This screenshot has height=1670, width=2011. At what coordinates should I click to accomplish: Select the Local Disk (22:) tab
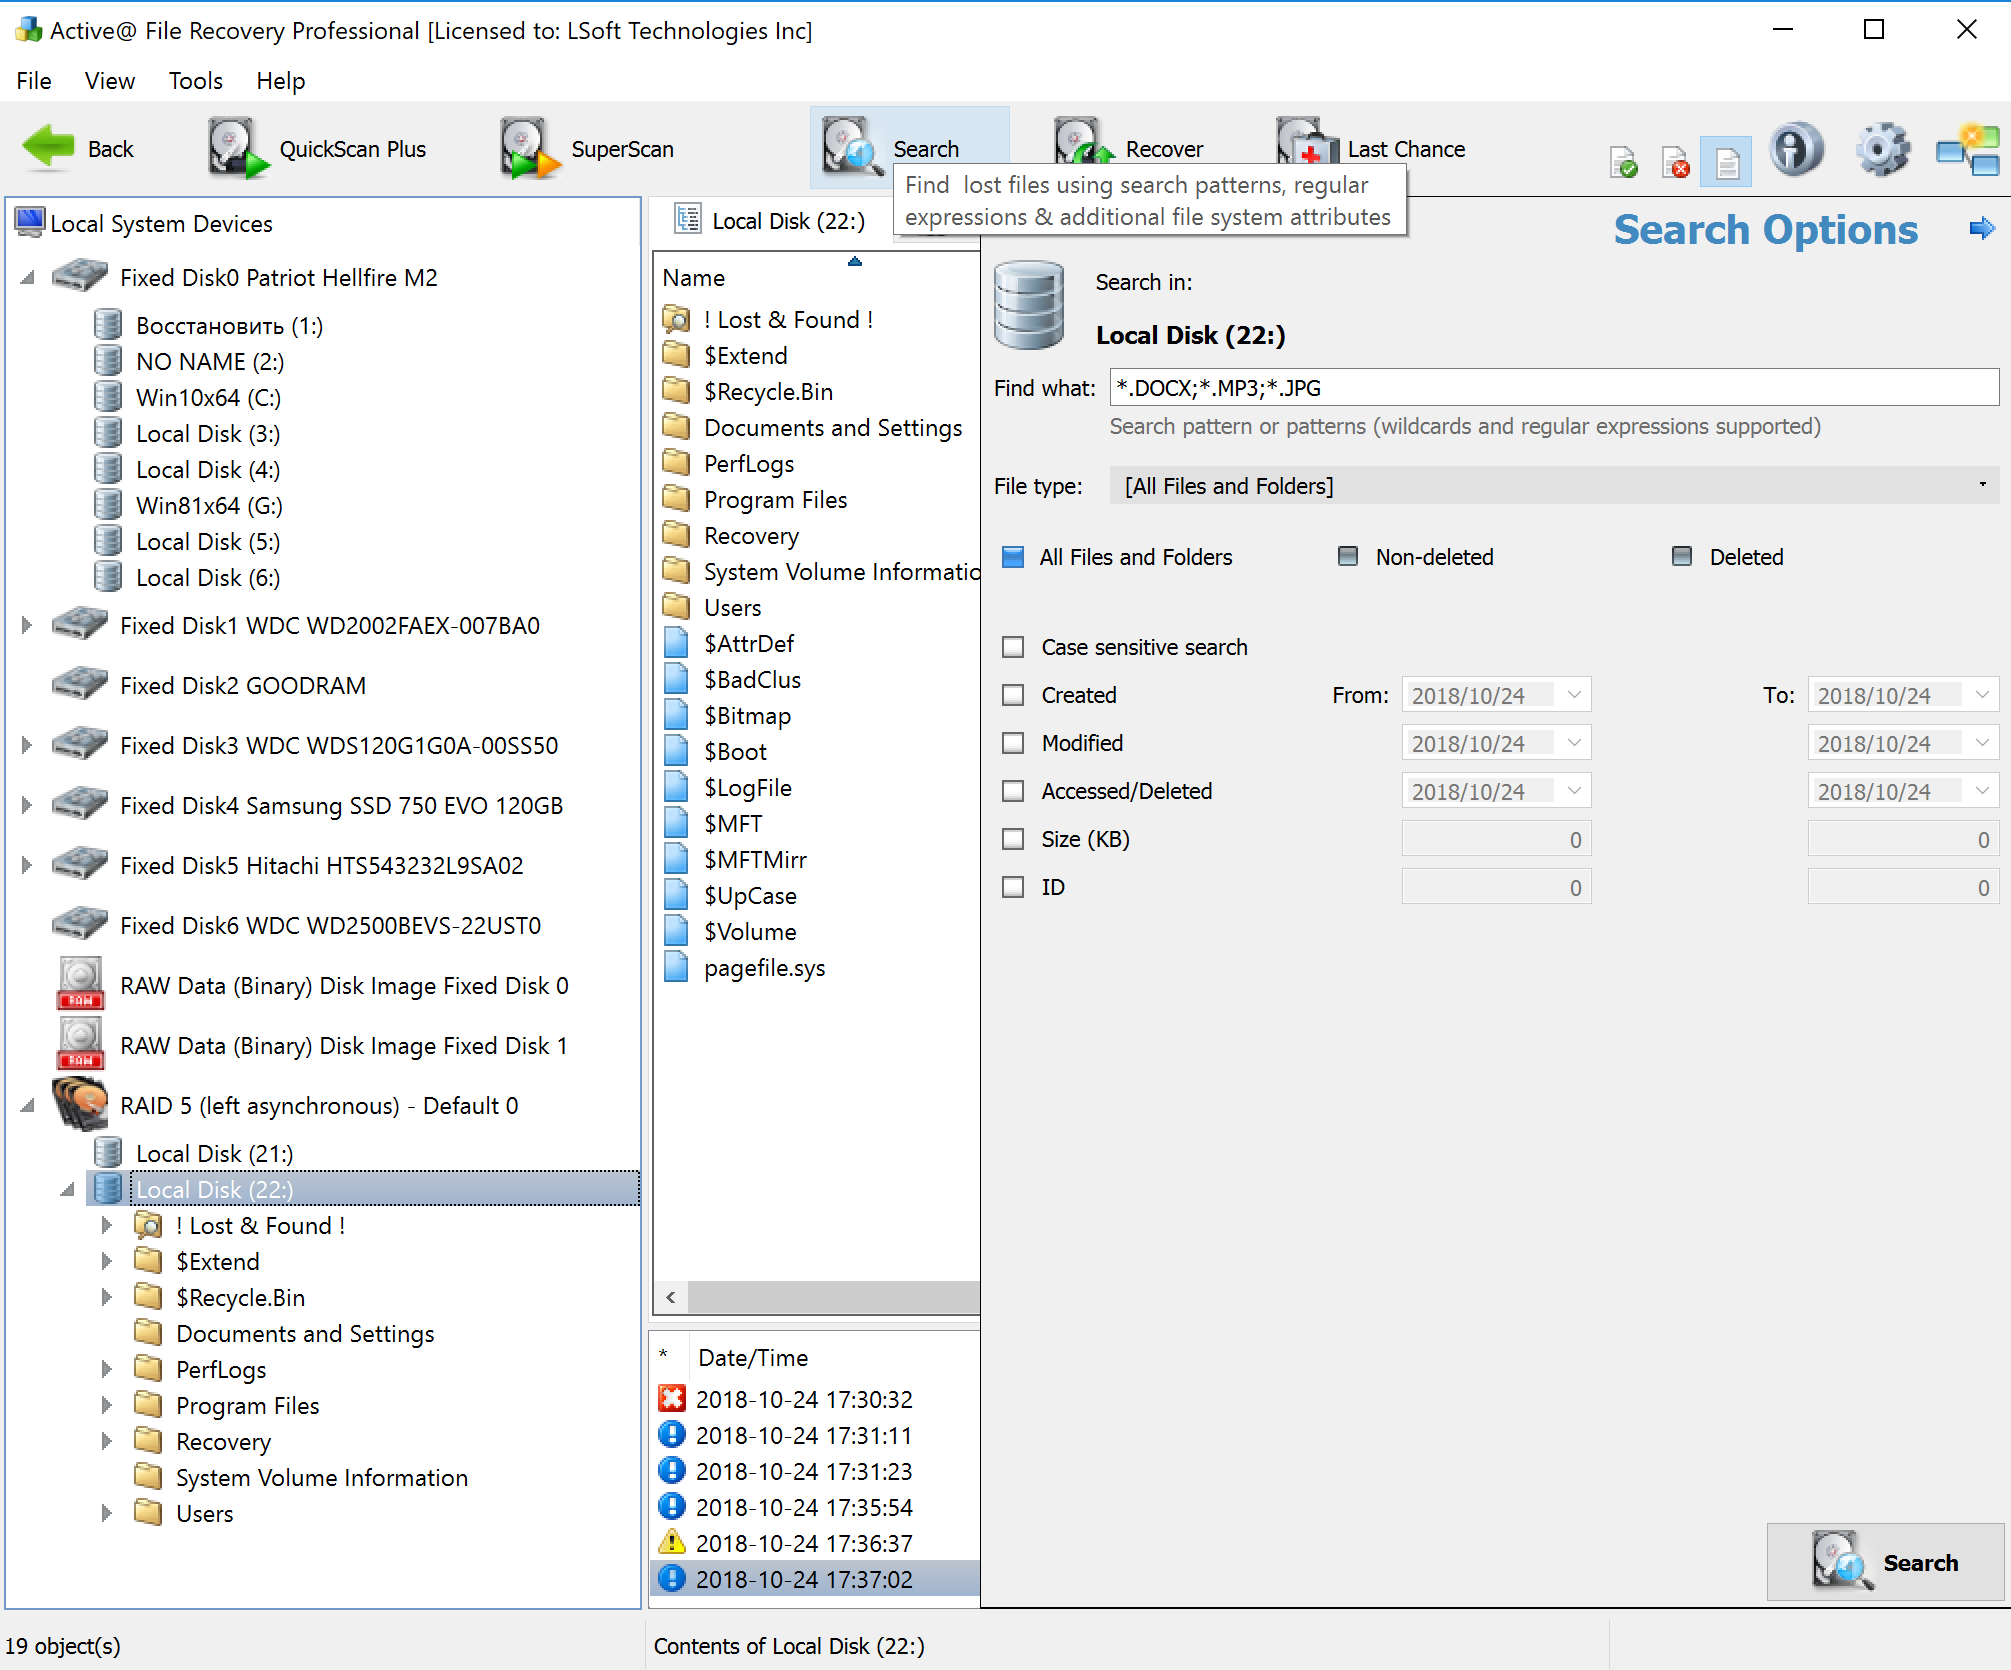point(770,221)
